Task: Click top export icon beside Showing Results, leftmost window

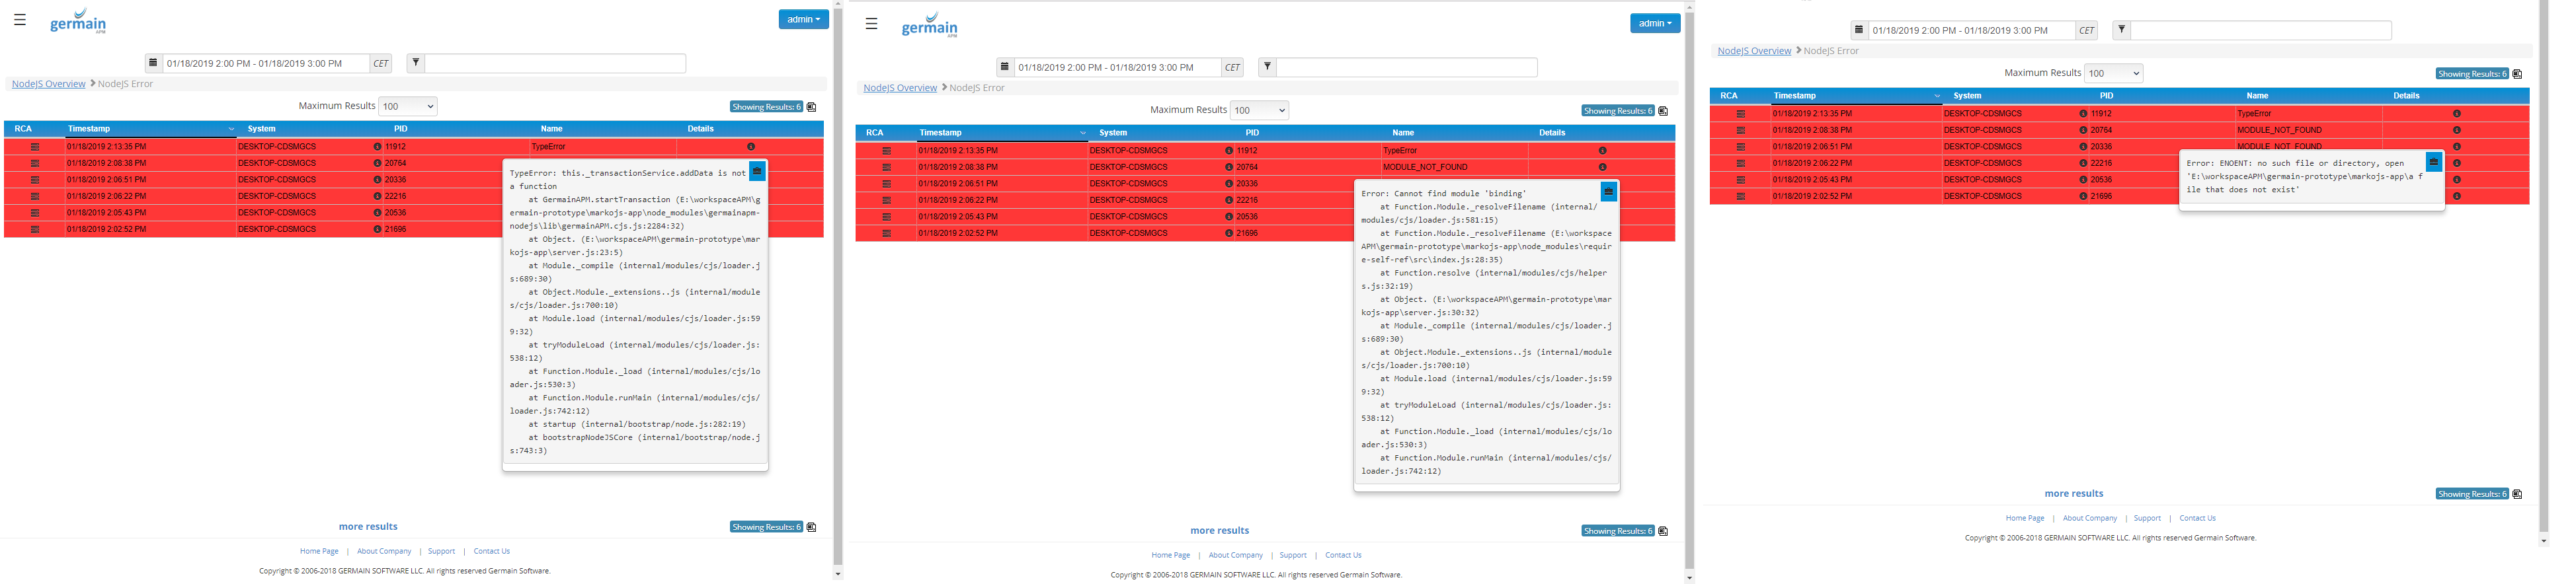Action: (x=812, y=107)
